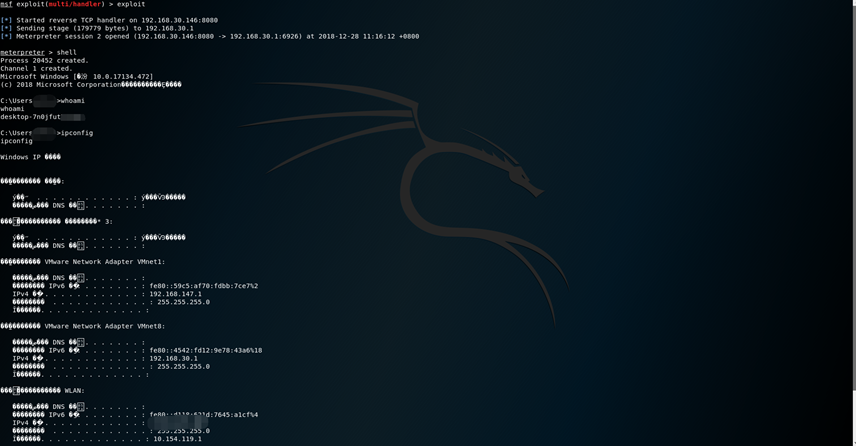Click '(c) 2018 Microsoft Corporation' line
This screenshot has width=856, height=446.
91,85
